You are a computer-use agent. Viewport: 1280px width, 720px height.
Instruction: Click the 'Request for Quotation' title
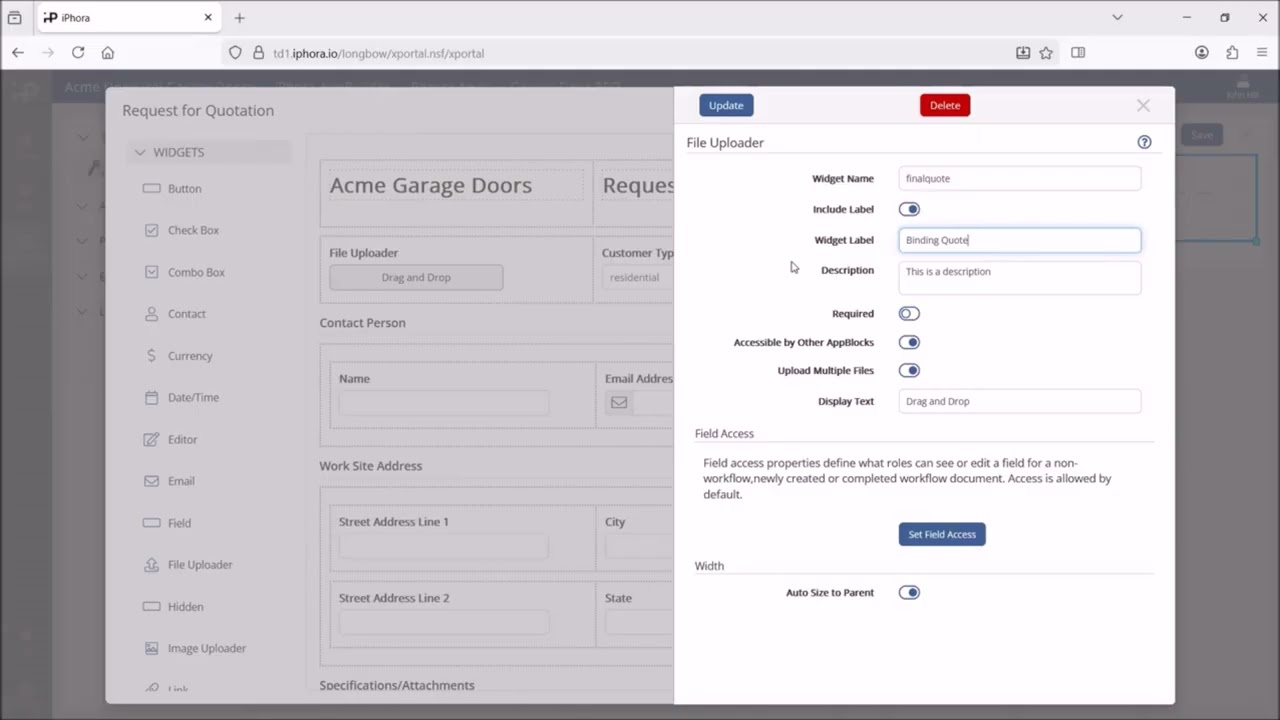(198, 110)
